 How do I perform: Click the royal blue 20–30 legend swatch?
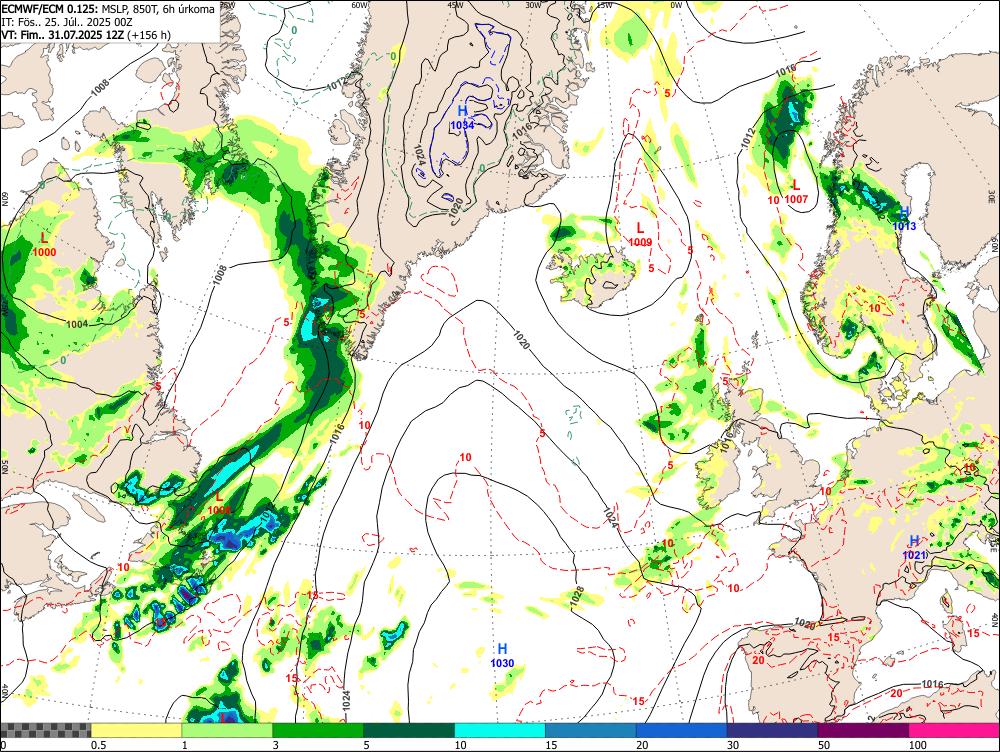click(682, 730)
